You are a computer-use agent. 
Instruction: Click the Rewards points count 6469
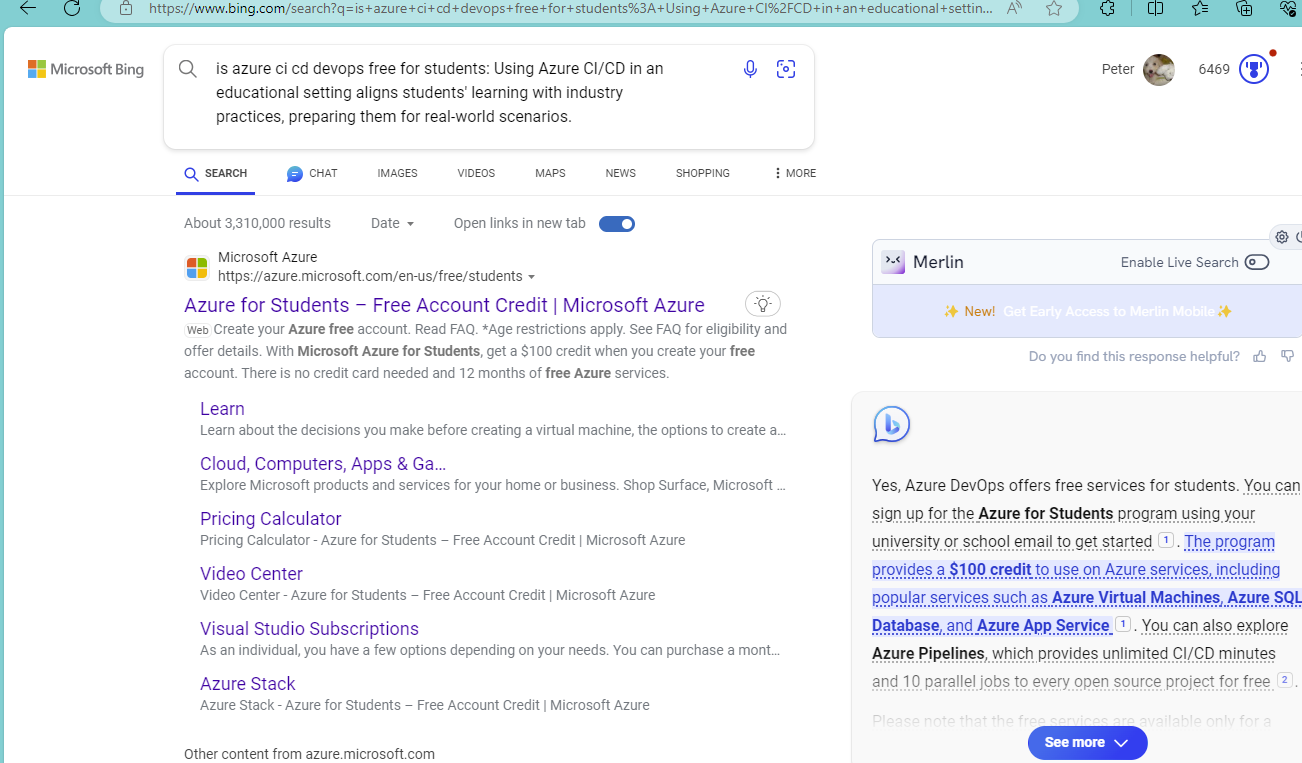[1214, 69]
